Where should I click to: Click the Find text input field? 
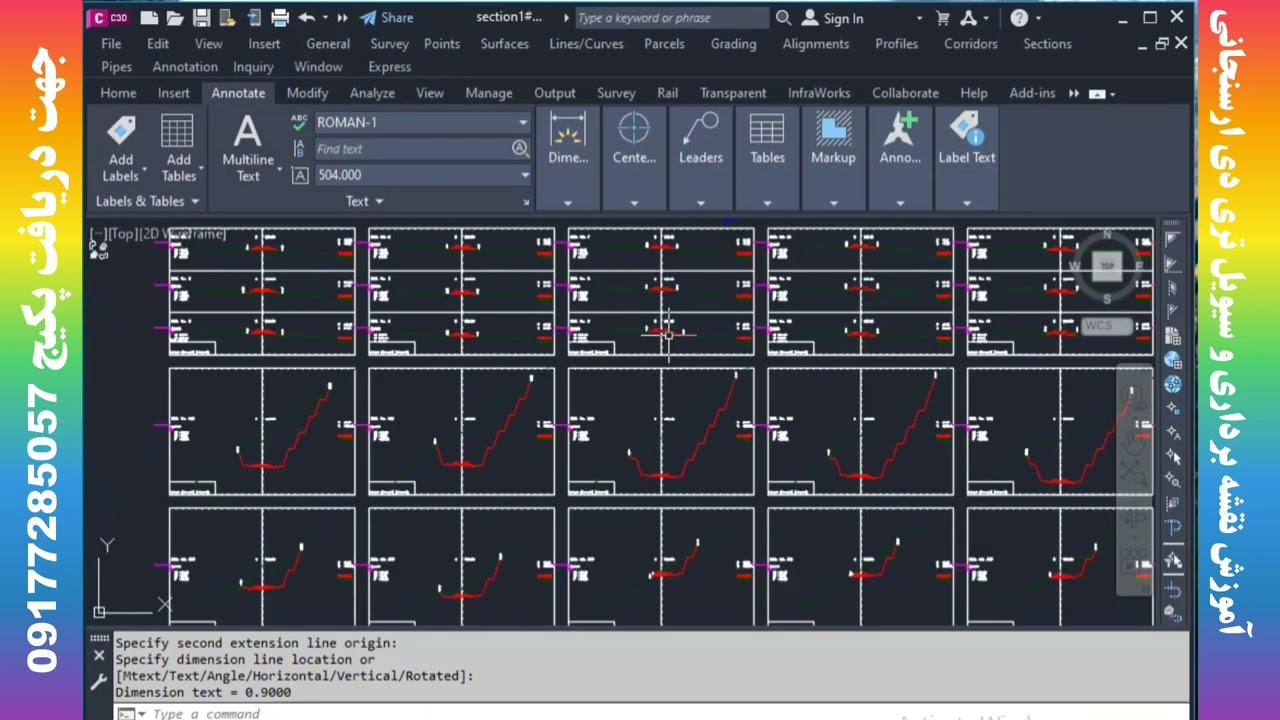tap(412, 149)
